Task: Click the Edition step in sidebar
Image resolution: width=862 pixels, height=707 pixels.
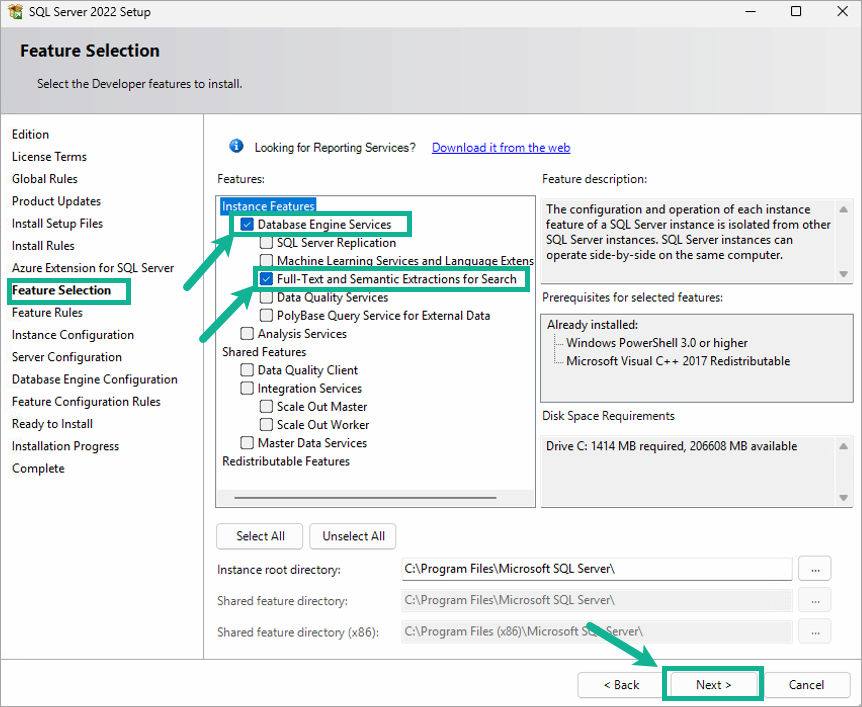Action: pyautogui.click(x=30, y=134)
